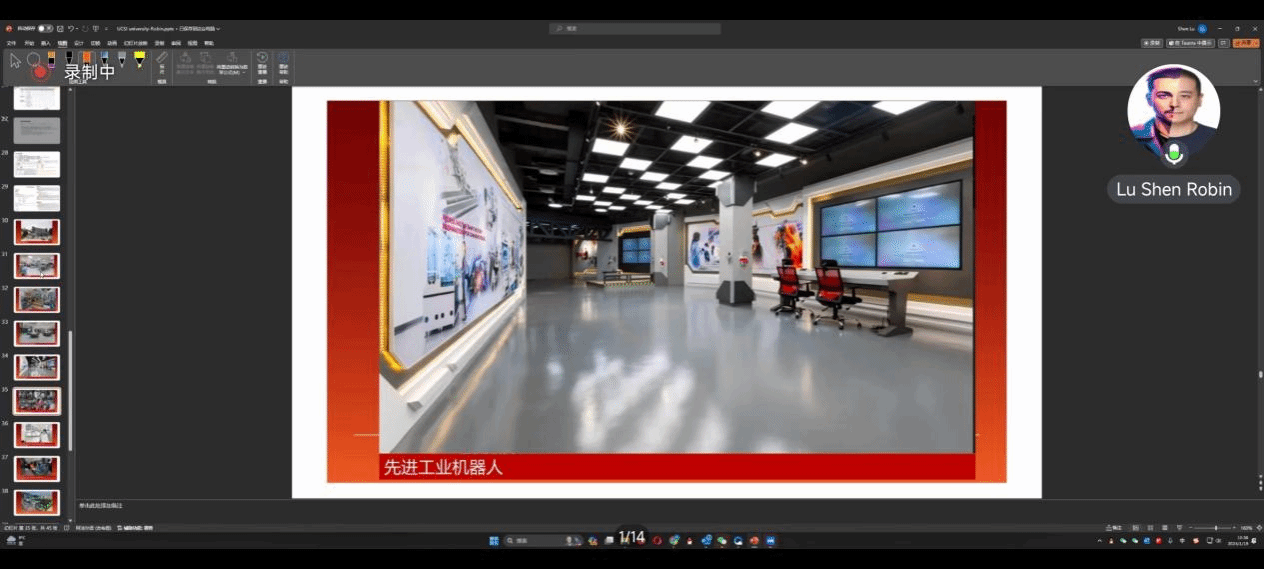Image resolution: width=1264 pixels, height=569 pixels.
Task: Click the ruler tool icon
Action: [162, 61]
